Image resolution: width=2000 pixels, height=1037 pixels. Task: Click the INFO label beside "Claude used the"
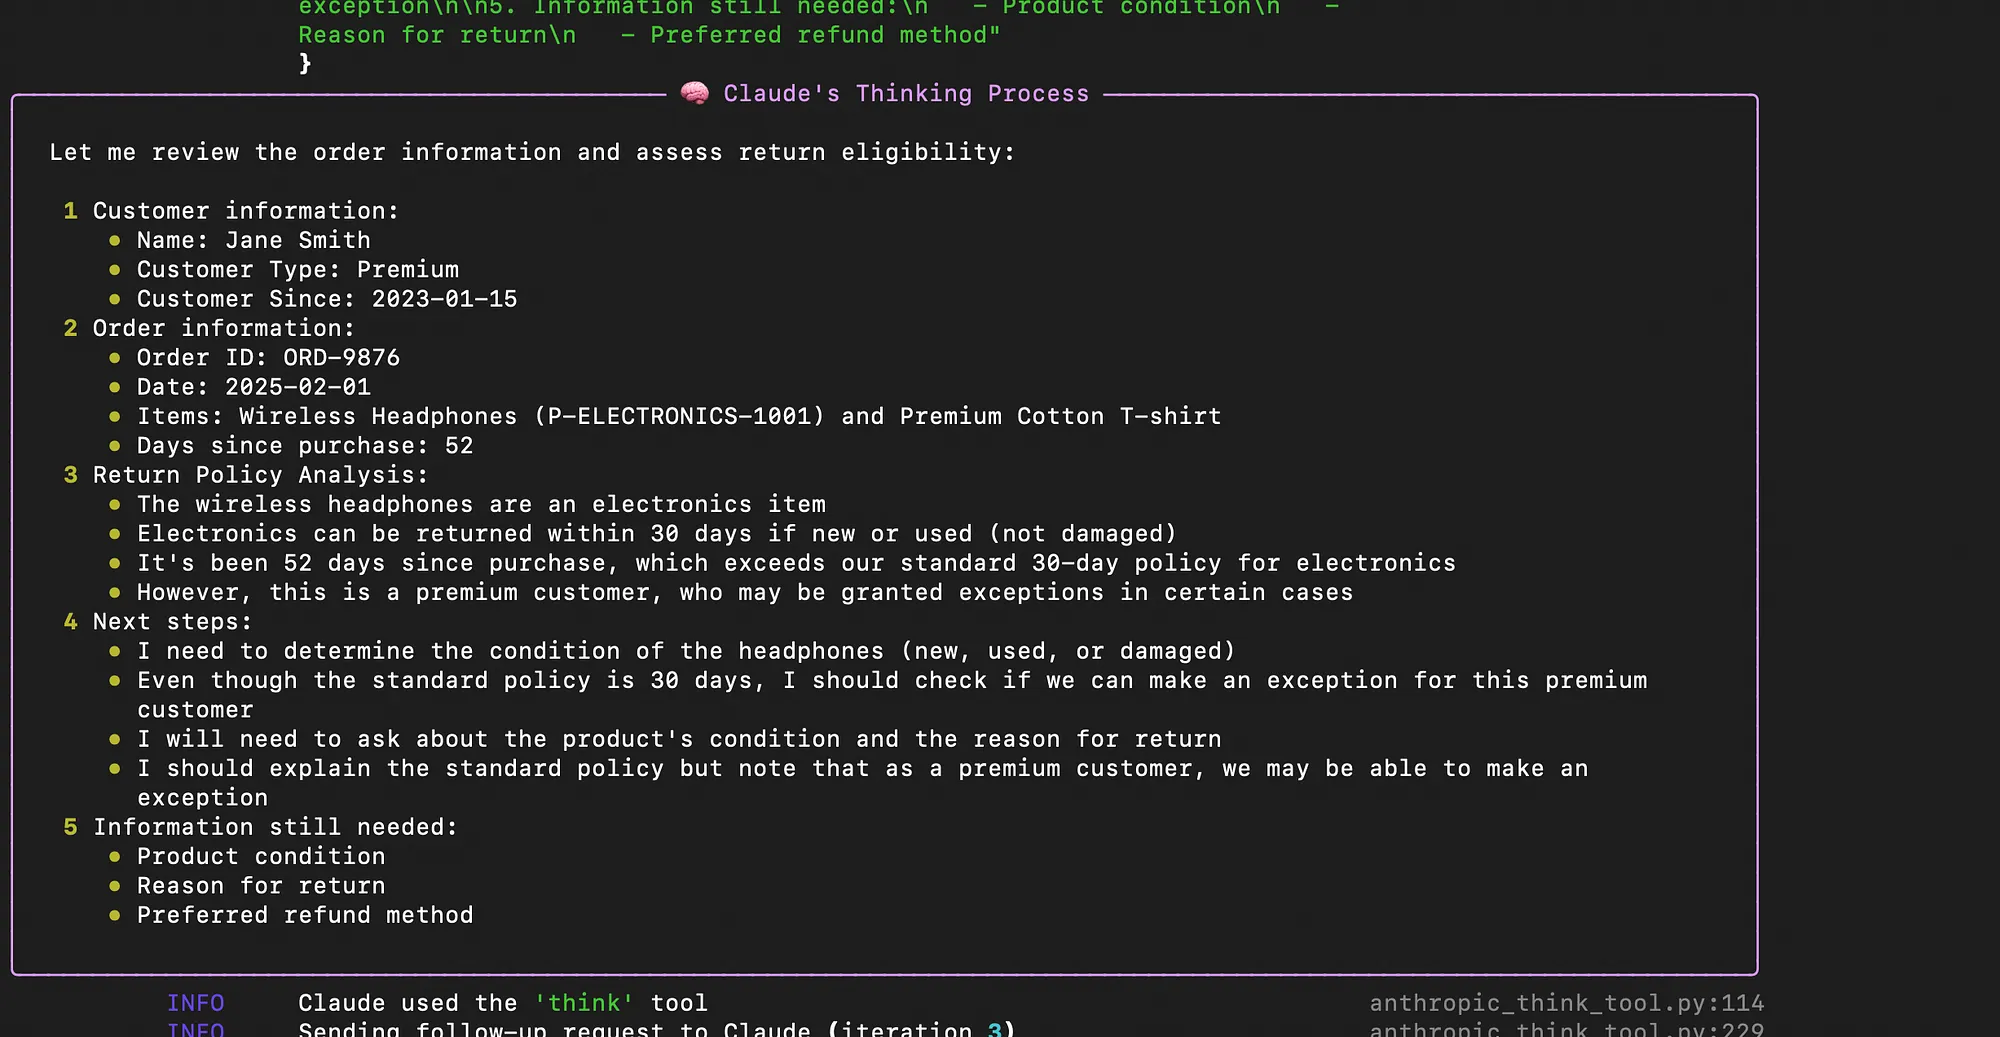195,1003
